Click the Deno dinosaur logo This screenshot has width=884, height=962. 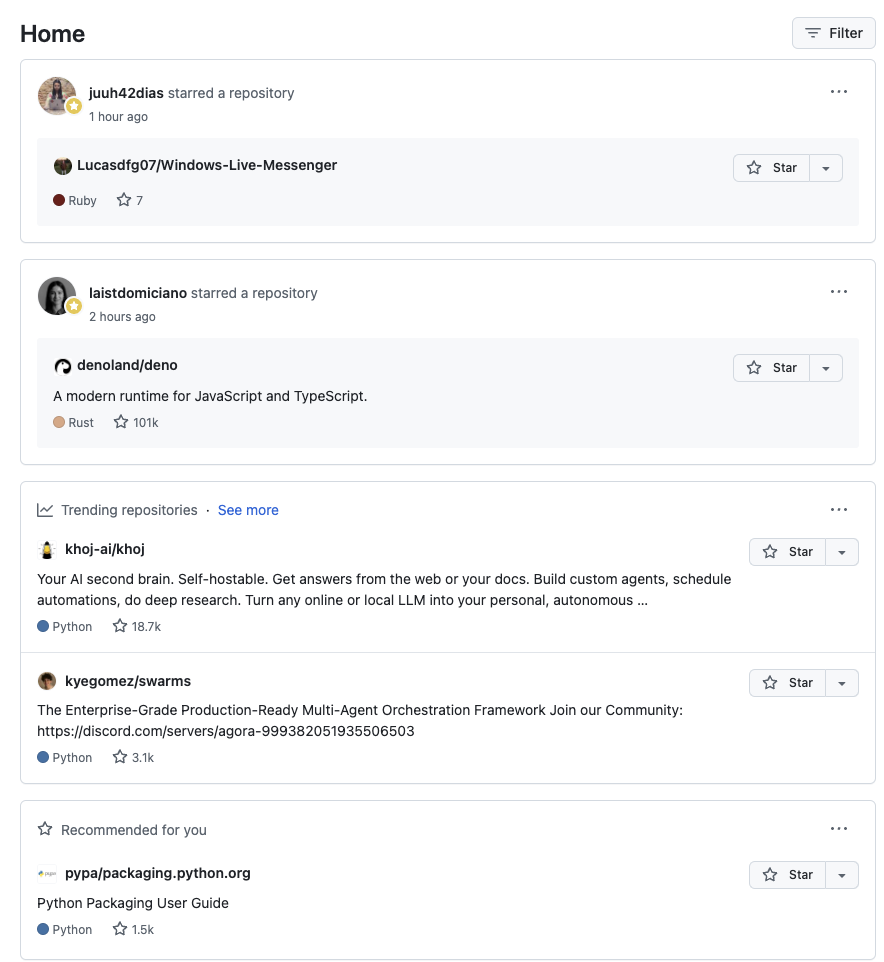(x=62, y=365)
